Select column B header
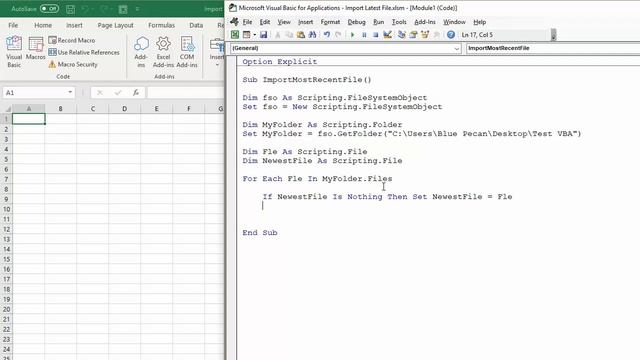 pos(60,109)
